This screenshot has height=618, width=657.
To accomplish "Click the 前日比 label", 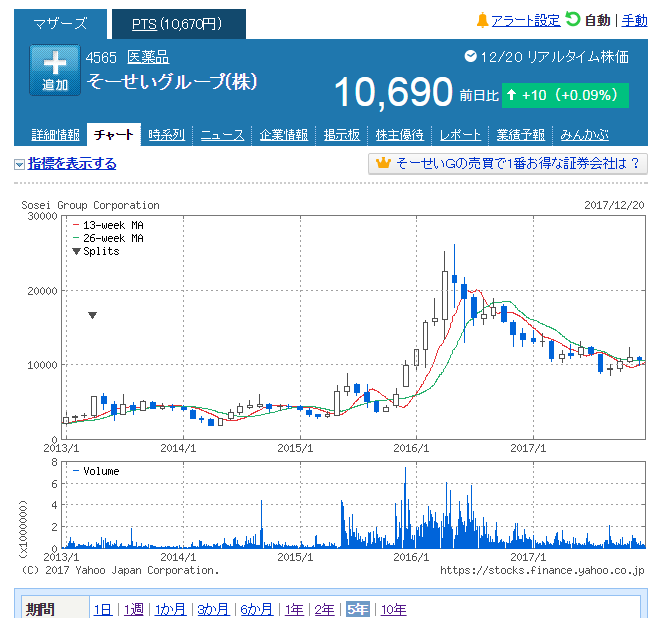I will 479,96.
